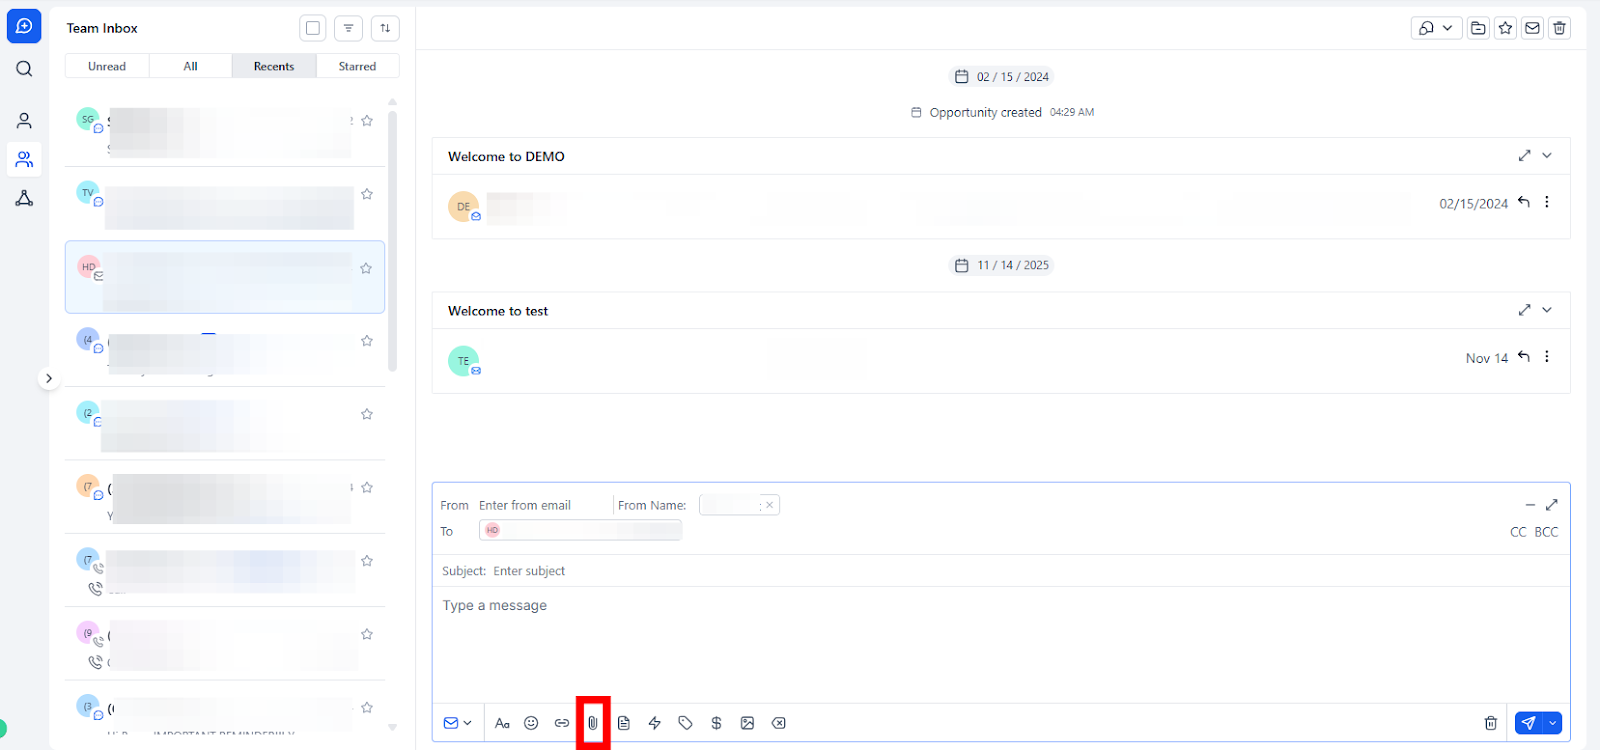Screen dimensions: 1600x750
Task: Send the email with the blue send button
Action: (x=1528, y=723)
